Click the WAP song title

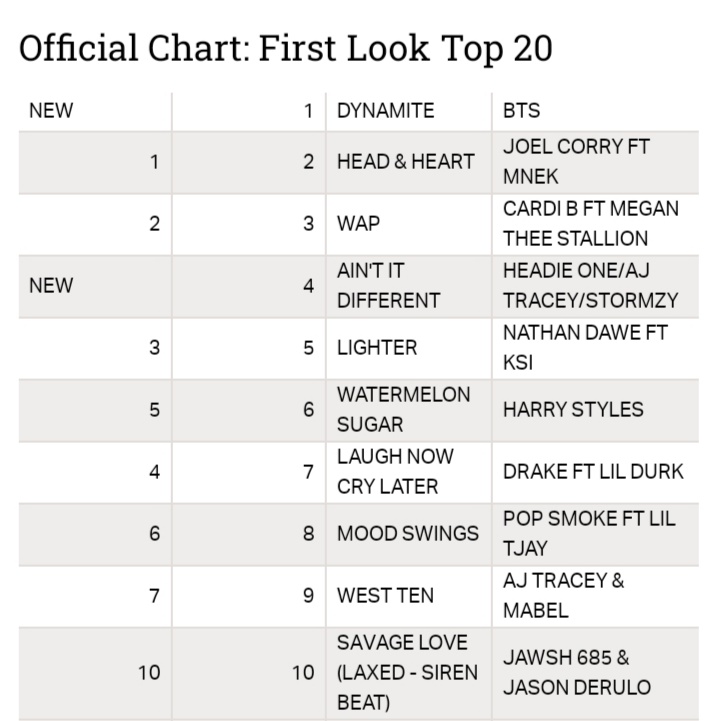click(x=359, y=223)
